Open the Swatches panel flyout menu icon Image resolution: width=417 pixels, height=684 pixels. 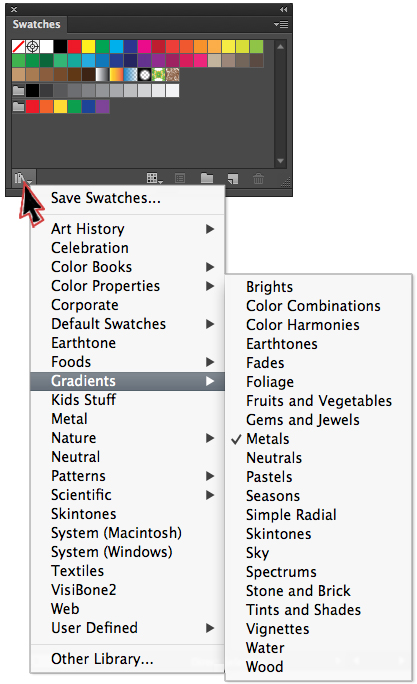pos(281,24)
